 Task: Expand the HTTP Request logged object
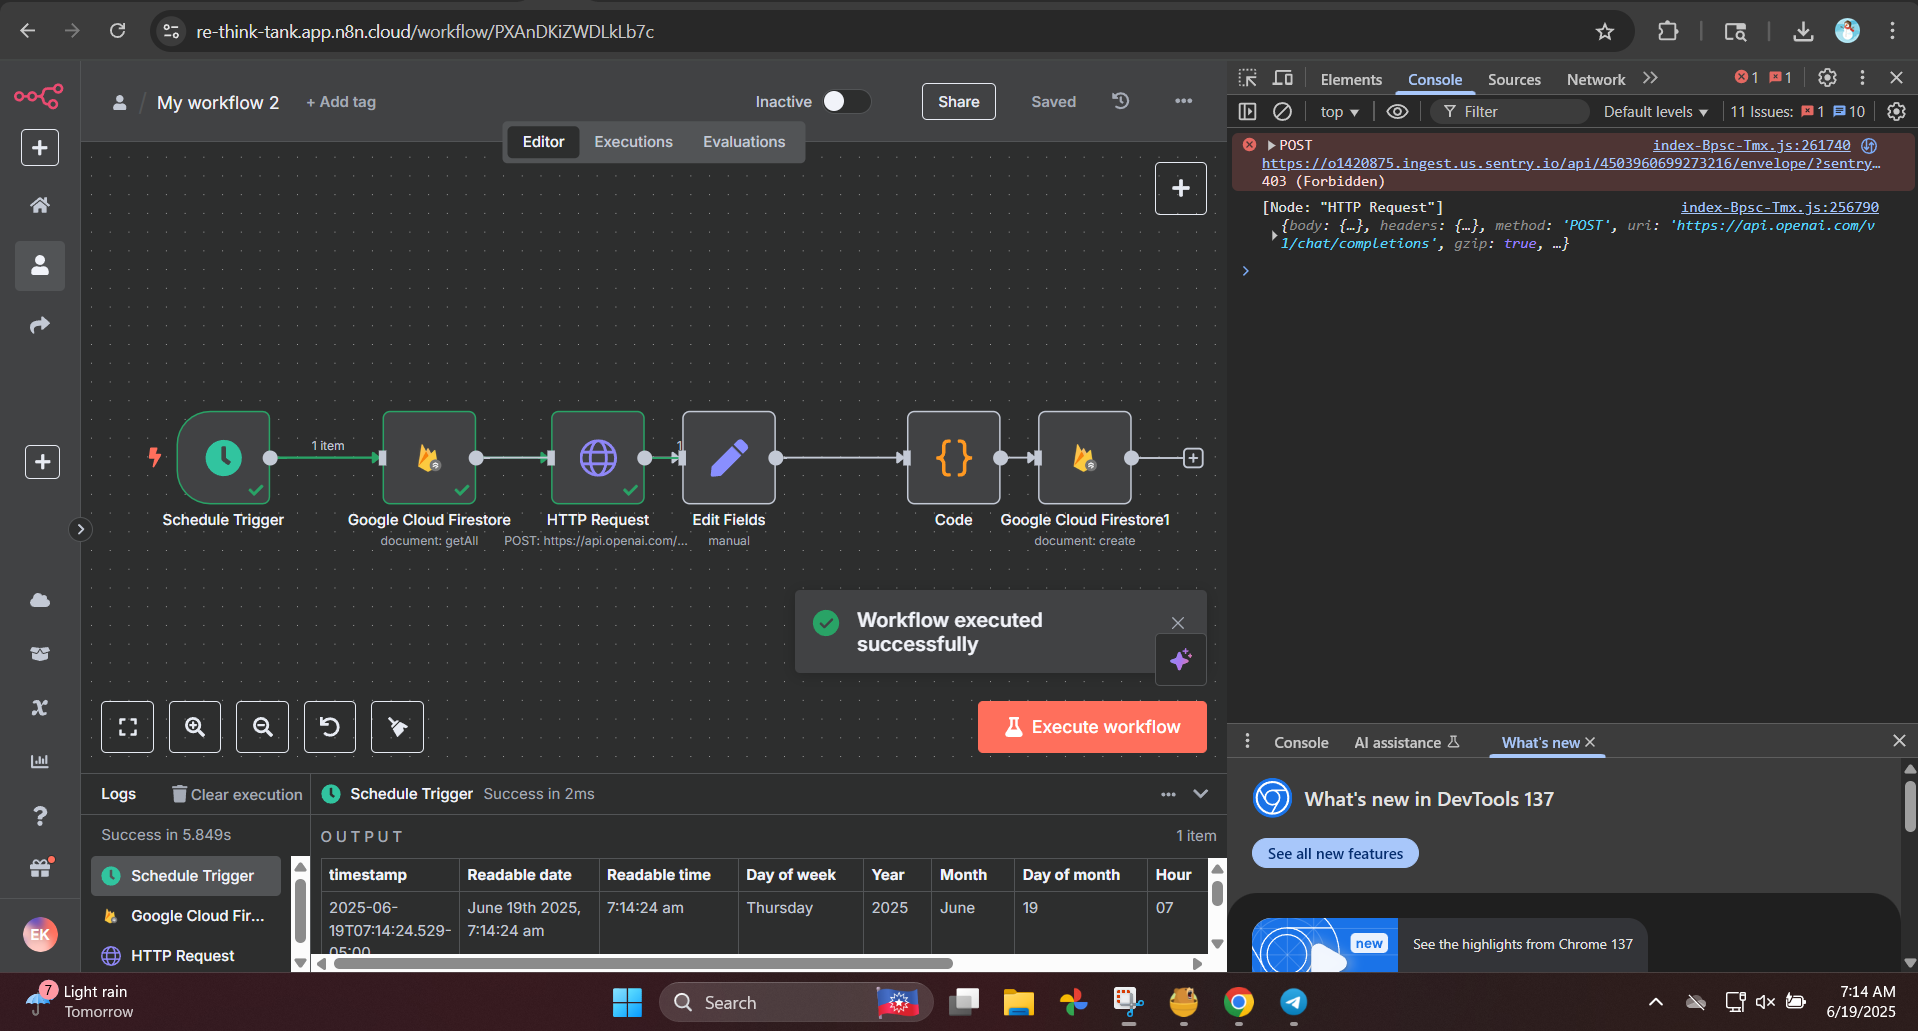[1274, 235]
